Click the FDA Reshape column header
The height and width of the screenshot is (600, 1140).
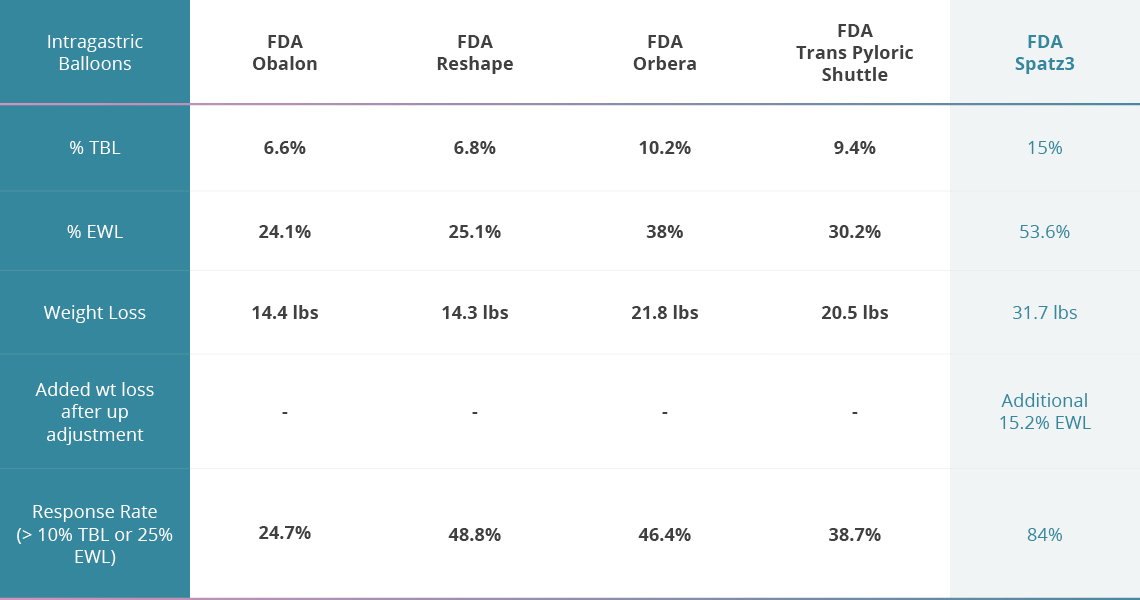coord(475,53)
